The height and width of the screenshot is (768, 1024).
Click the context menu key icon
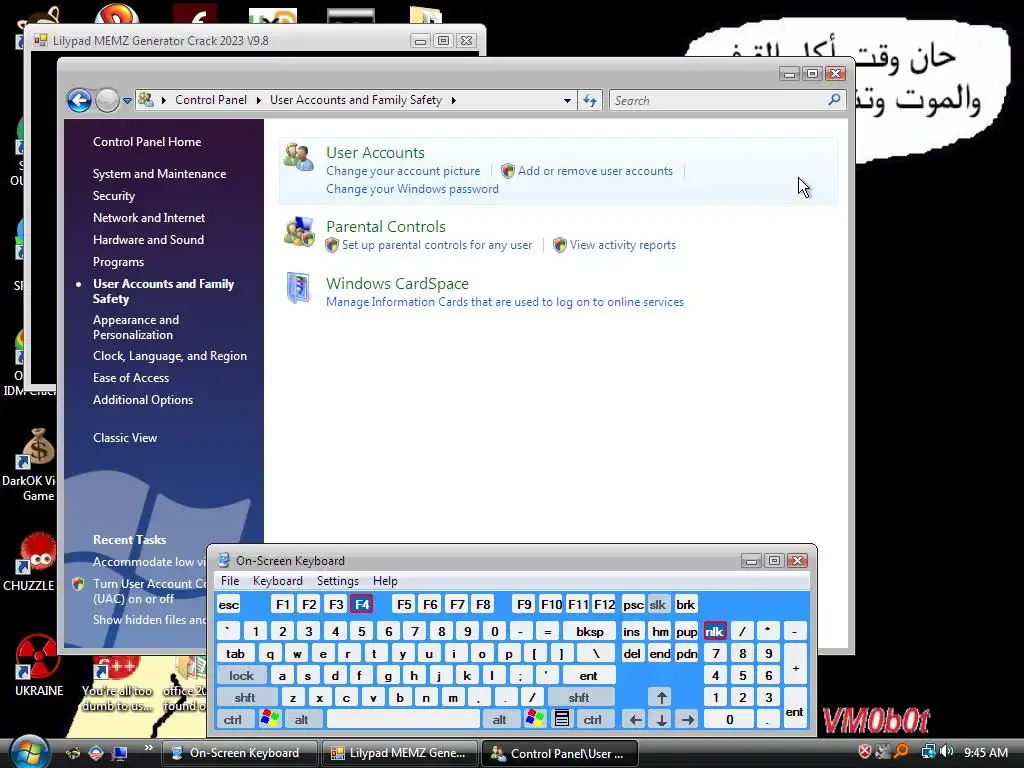(562, 720)
